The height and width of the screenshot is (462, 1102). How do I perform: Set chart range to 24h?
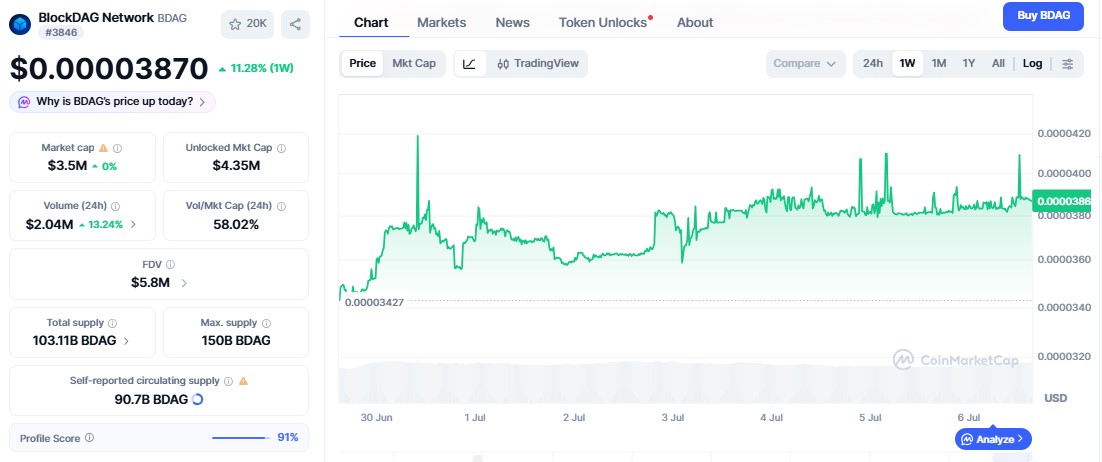[873, 63]
